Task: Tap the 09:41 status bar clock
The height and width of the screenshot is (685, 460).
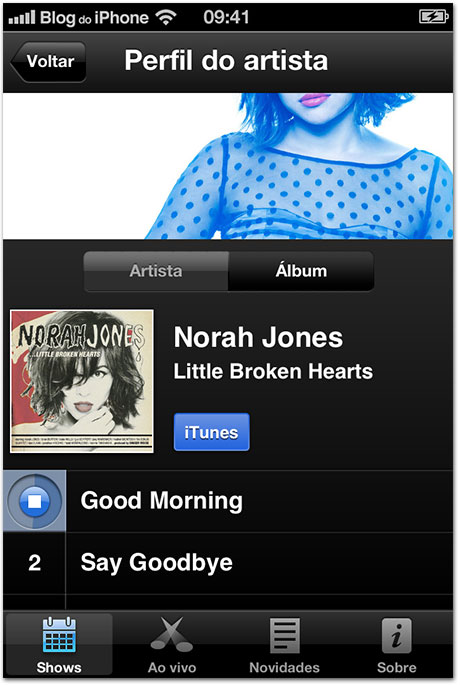Action: pos(226,17)
